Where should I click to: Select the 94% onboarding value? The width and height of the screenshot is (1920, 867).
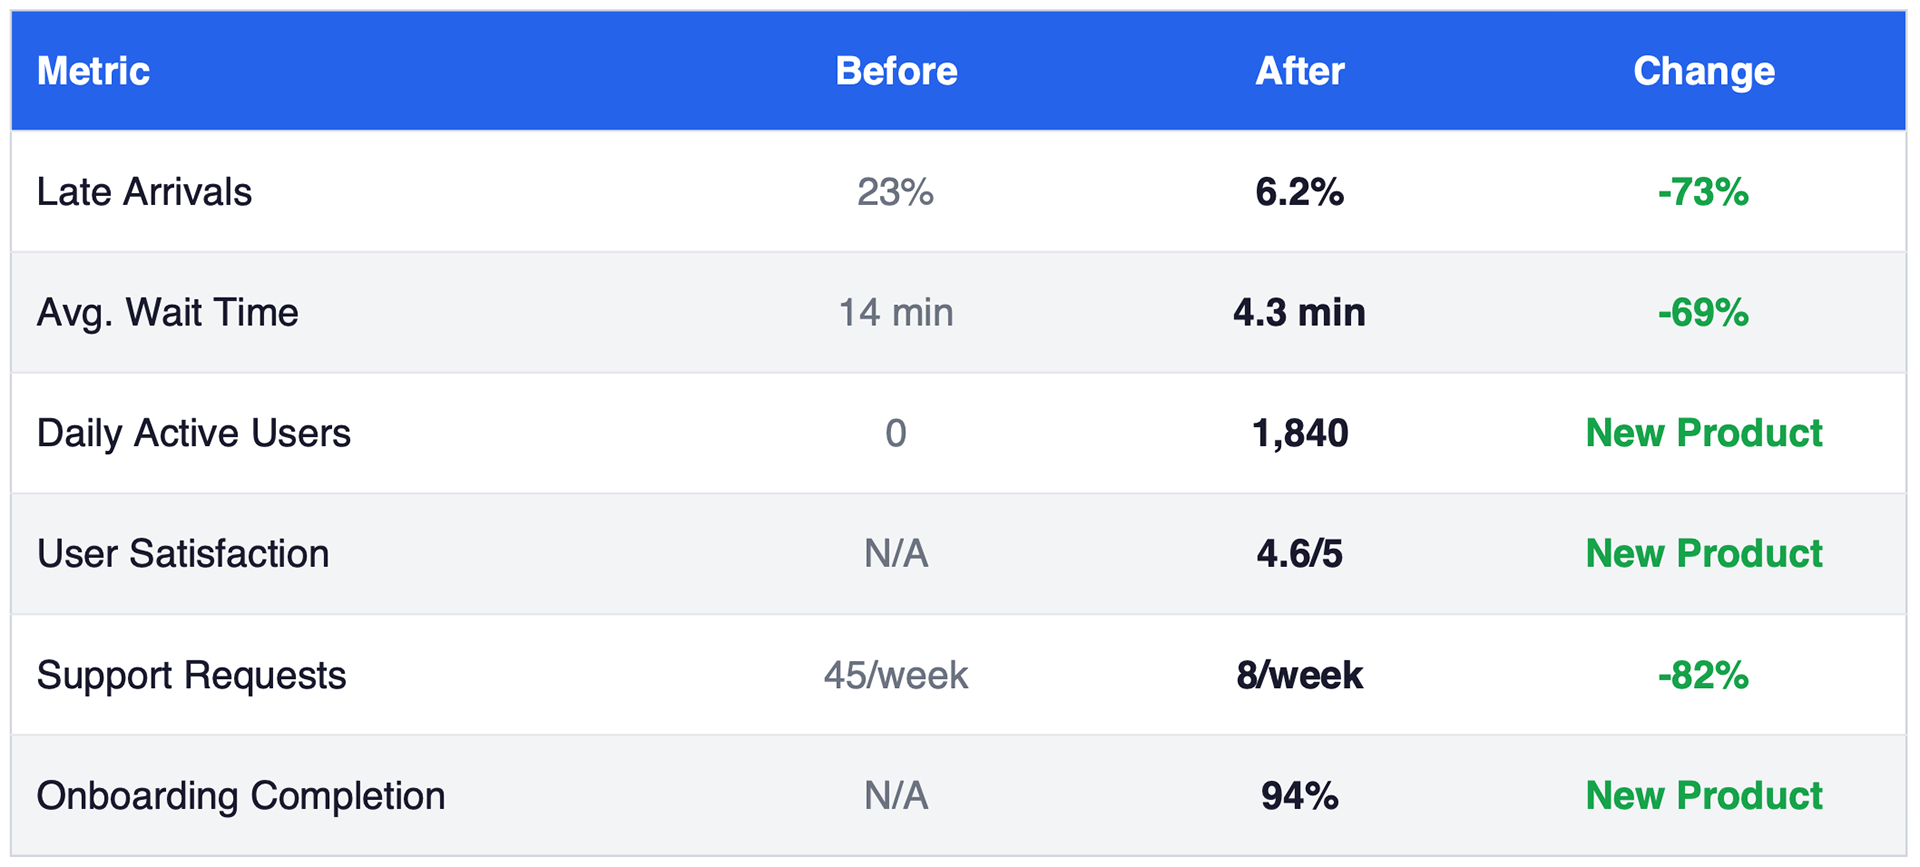[x=1299, y=796]
